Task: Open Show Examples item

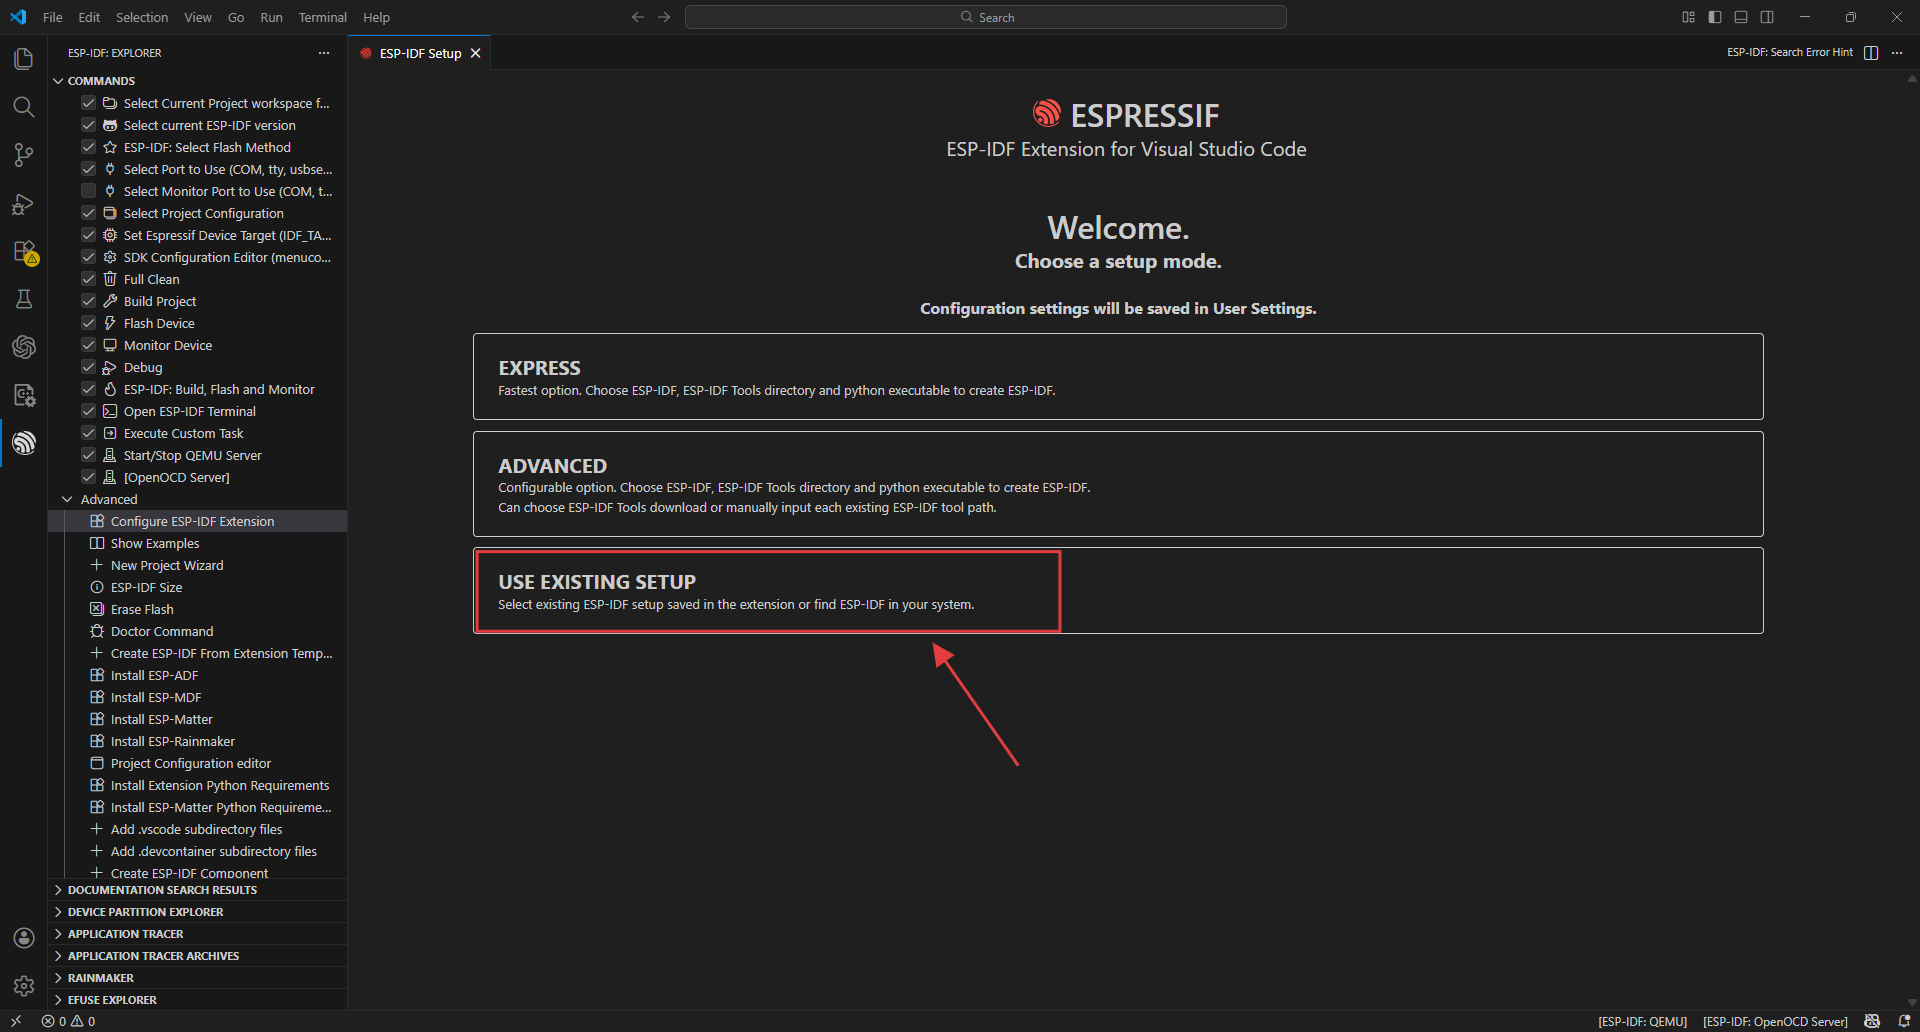Action: (x=197, y=543)
